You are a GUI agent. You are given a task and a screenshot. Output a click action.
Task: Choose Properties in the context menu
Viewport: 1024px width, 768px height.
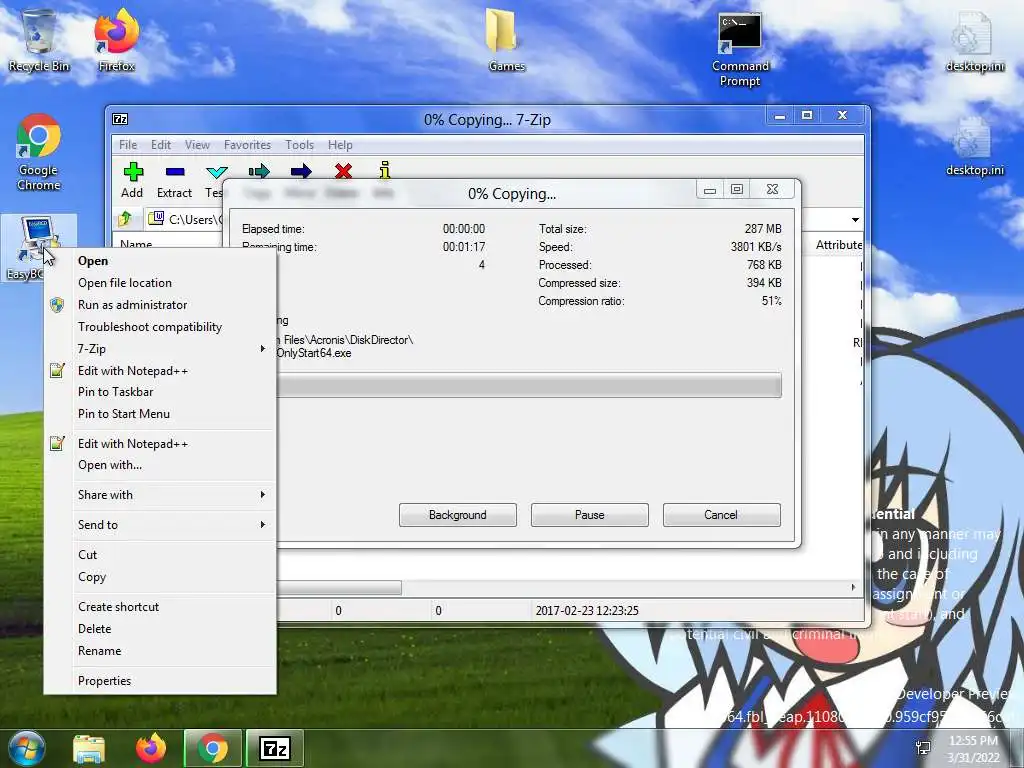click(x=160, y=681)
